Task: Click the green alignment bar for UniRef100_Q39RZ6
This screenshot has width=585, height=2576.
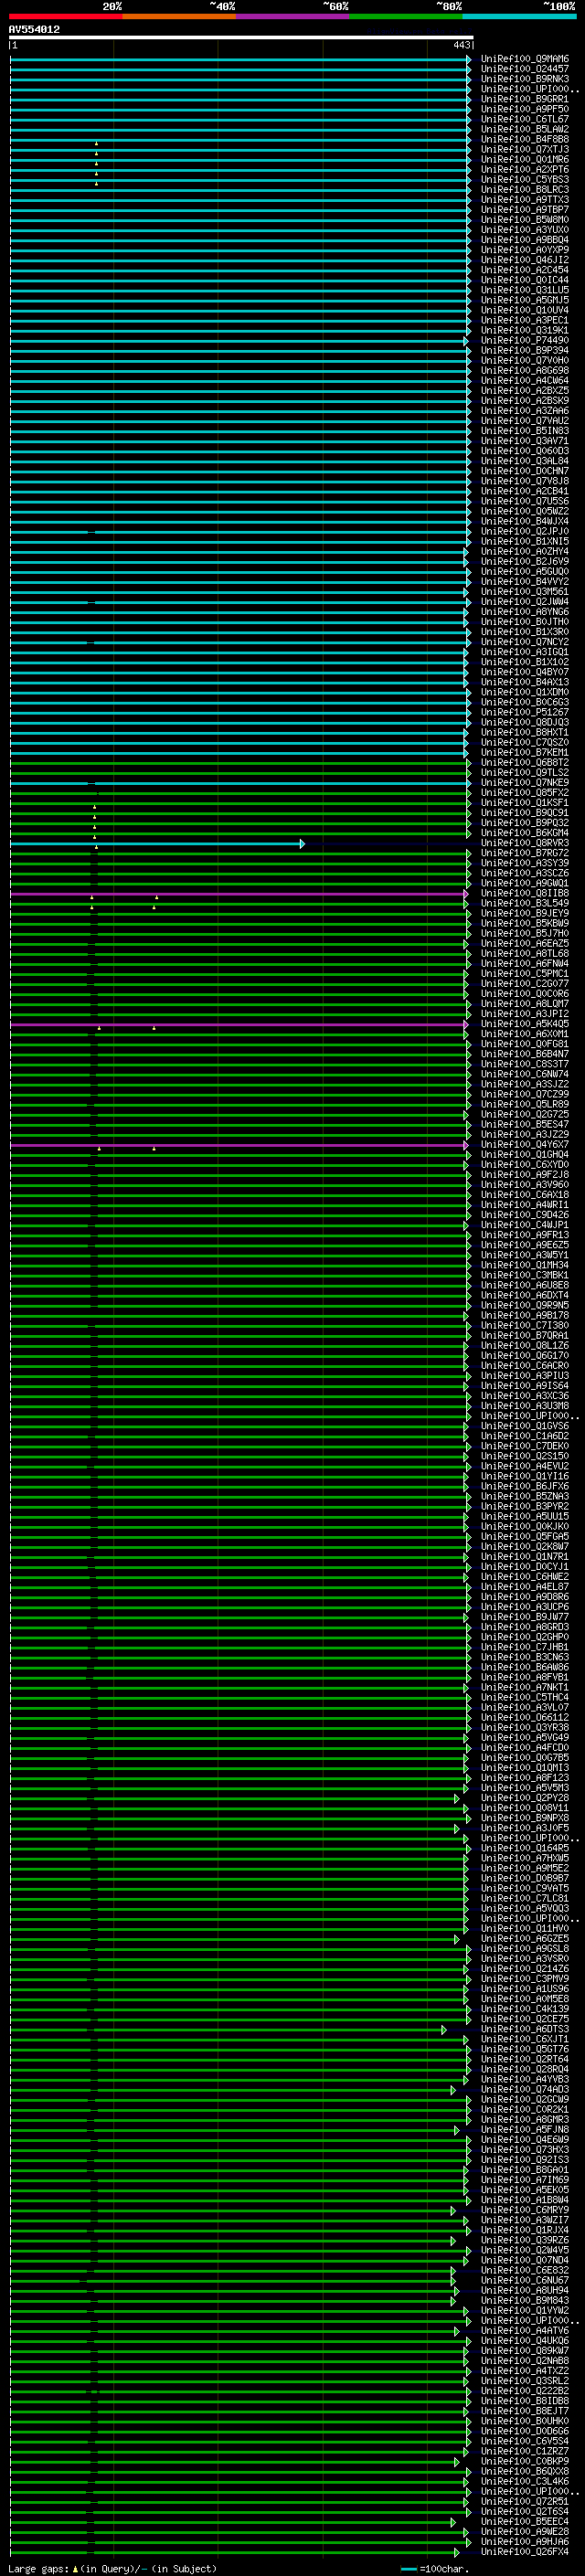Action: tap(232, 2241)
